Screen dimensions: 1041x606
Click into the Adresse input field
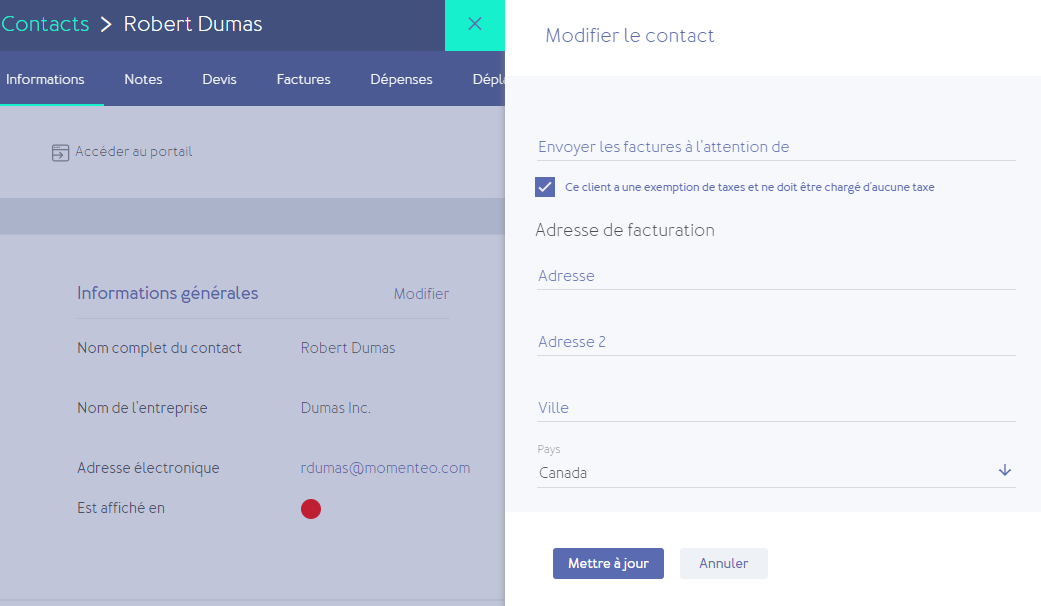[775, 276]
